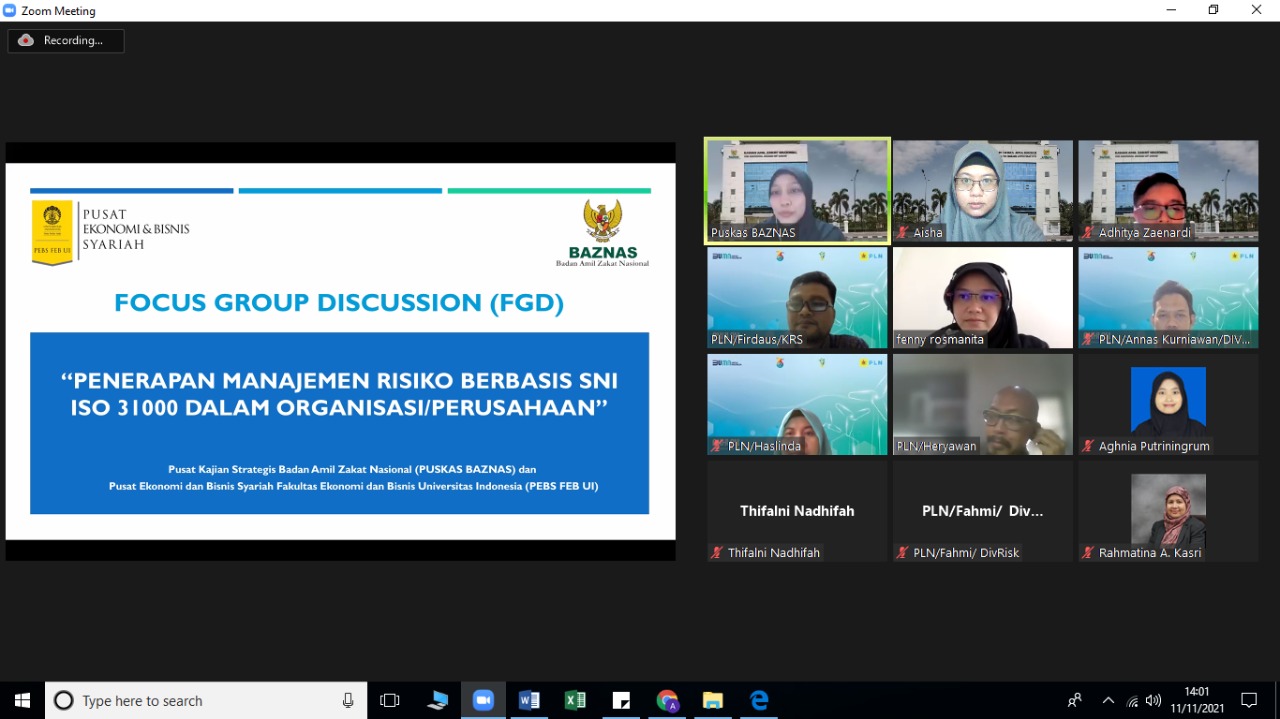Viewport: 1280px width, 719px height.
Task: Open the network status icon in the tray
Action: point(1132,700)
